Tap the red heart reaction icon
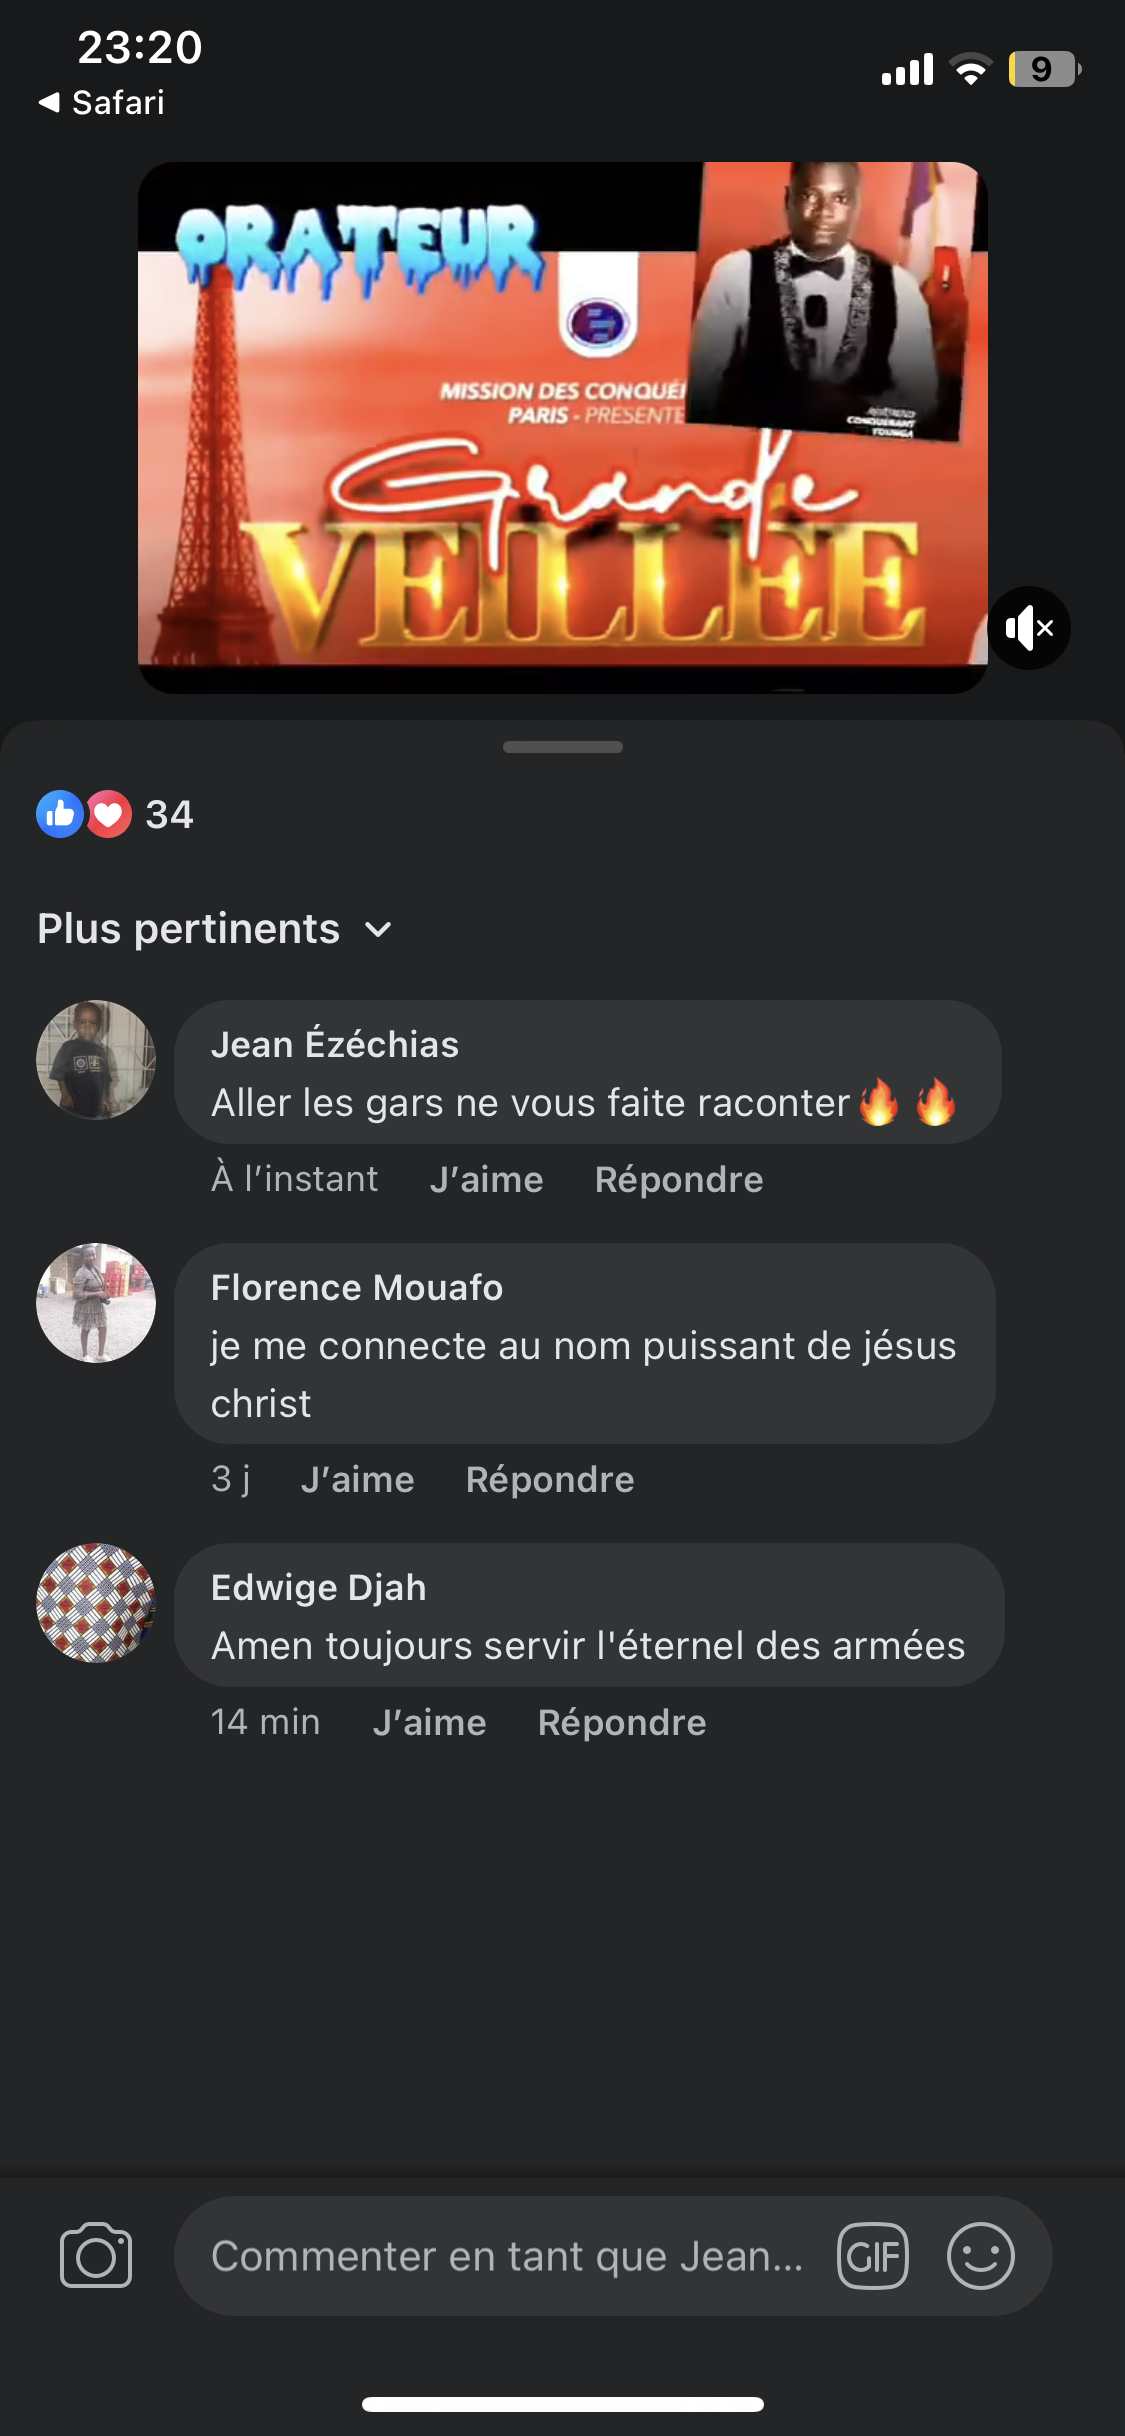 coord(109,814)
